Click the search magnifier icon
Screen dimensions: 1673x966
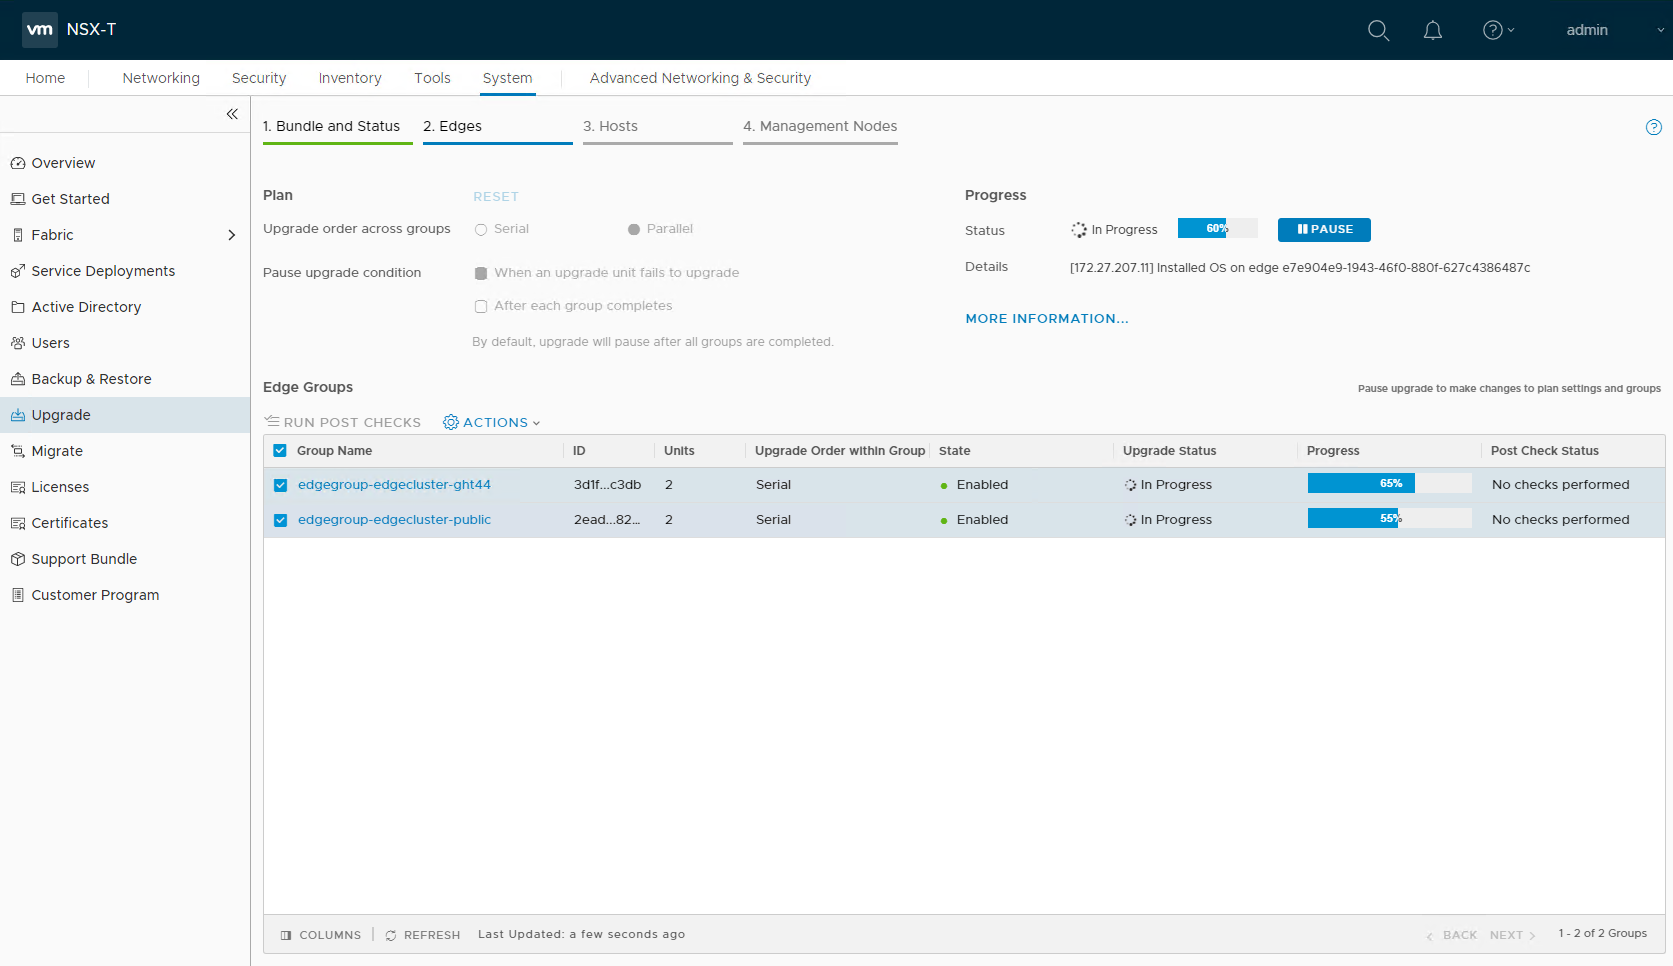1378,30
